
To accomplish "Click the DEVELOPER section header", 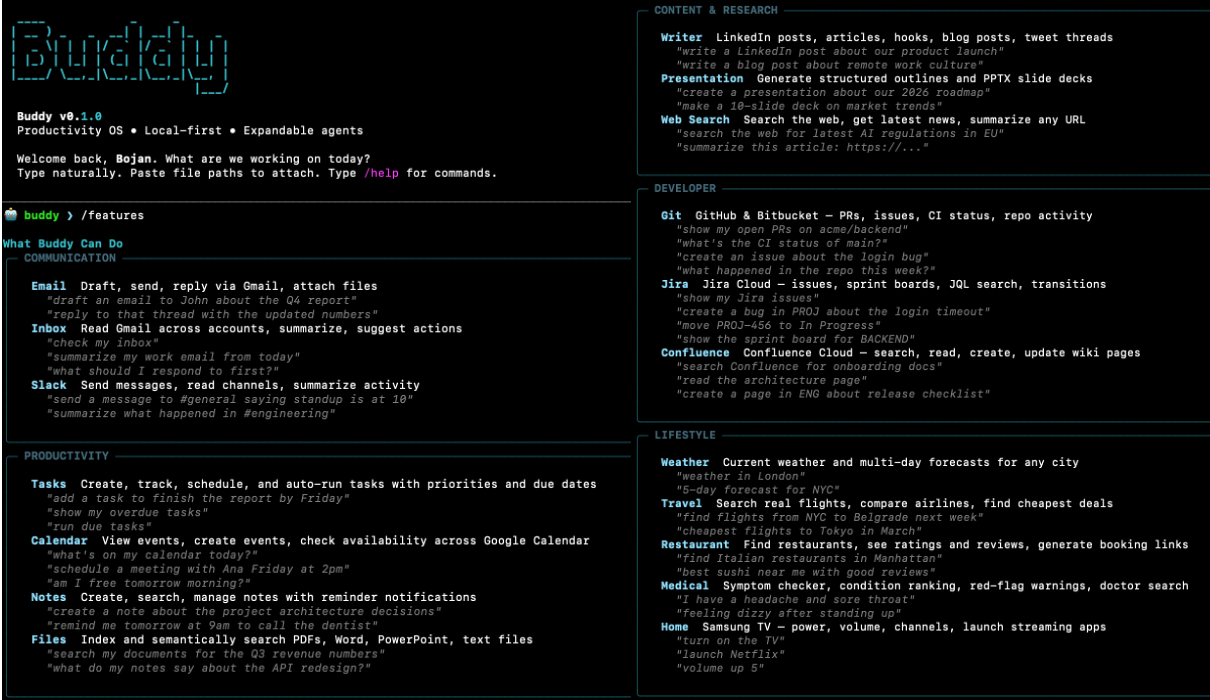I will point(685,188).
